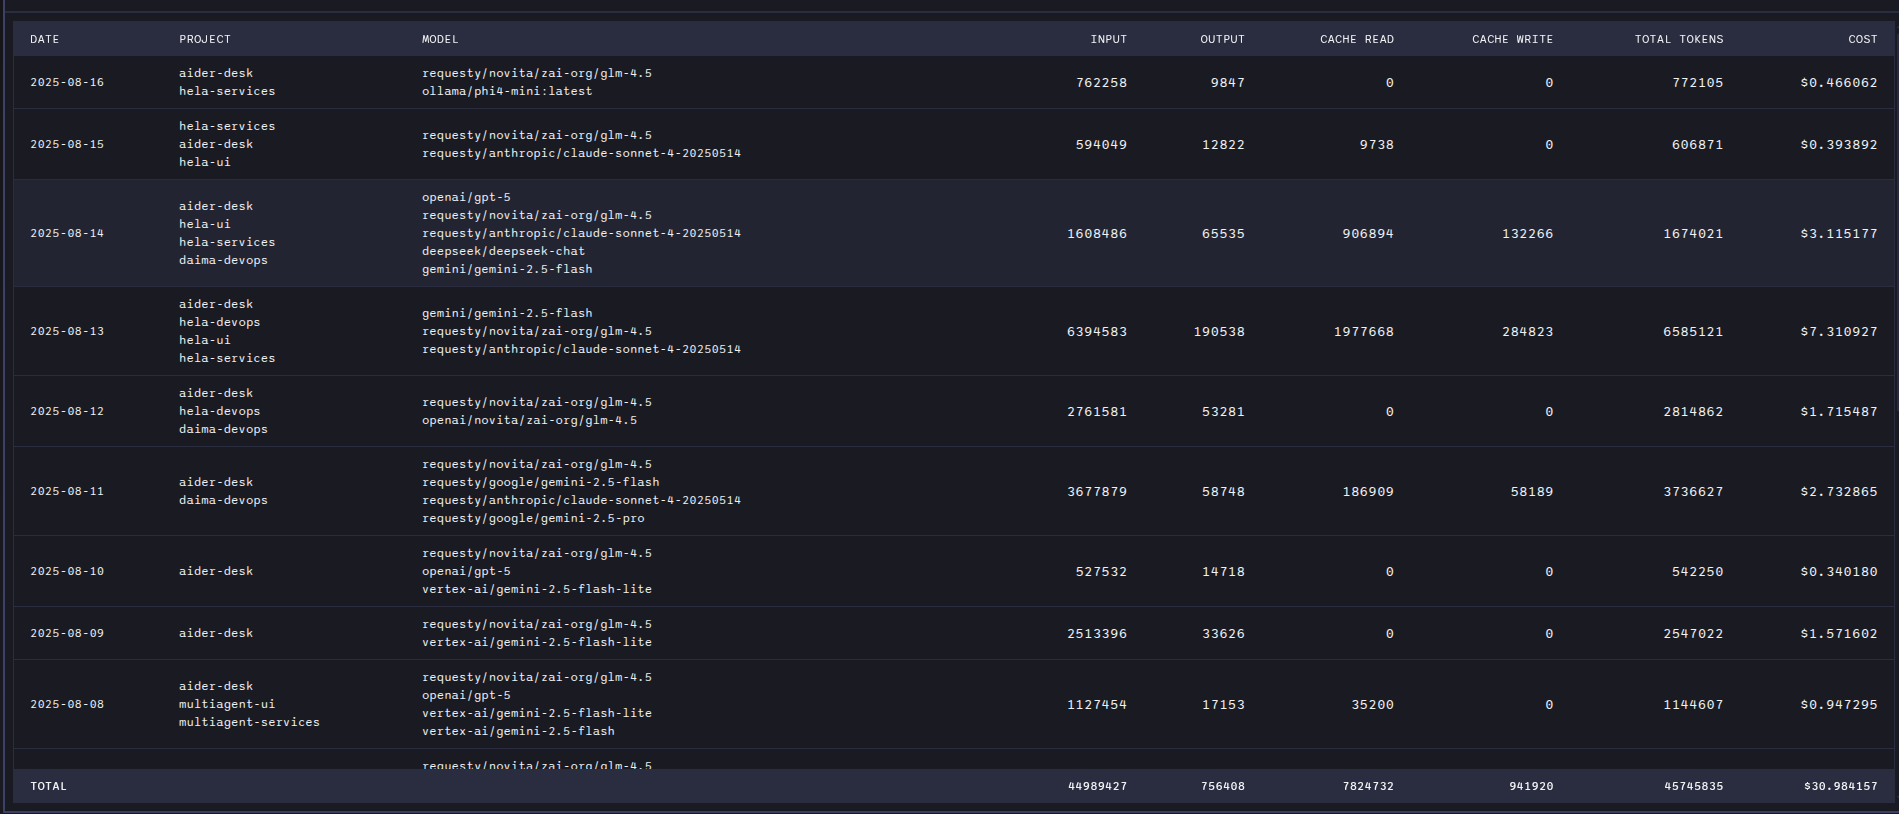
Task: Click cost value $0.466062
Action: [x=1838, y=82]
